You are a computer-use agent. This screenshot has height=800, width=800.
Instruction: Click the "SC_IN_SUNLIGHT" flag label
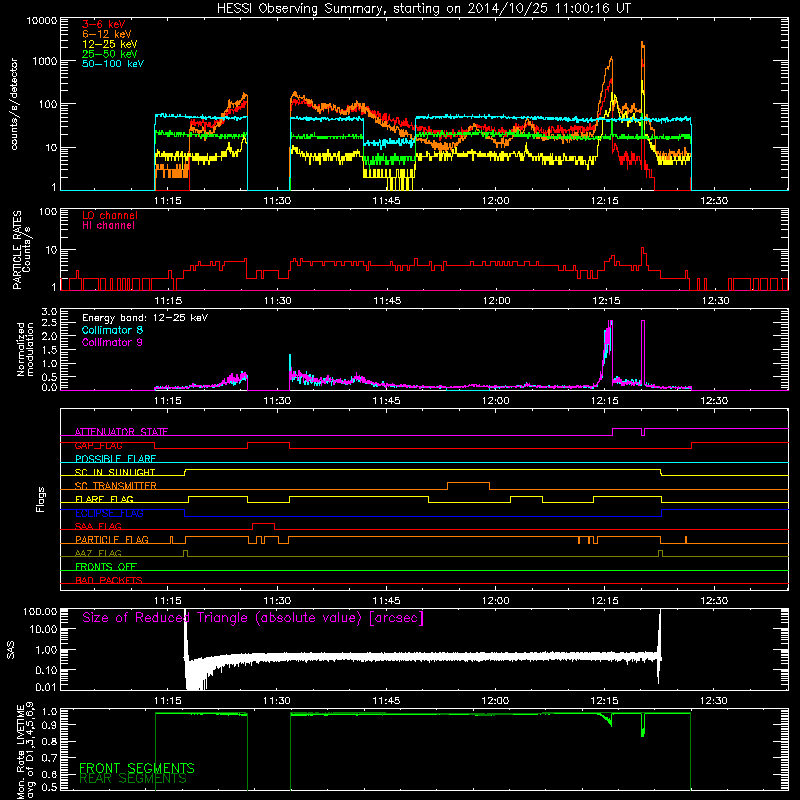[x=115, y=472]
